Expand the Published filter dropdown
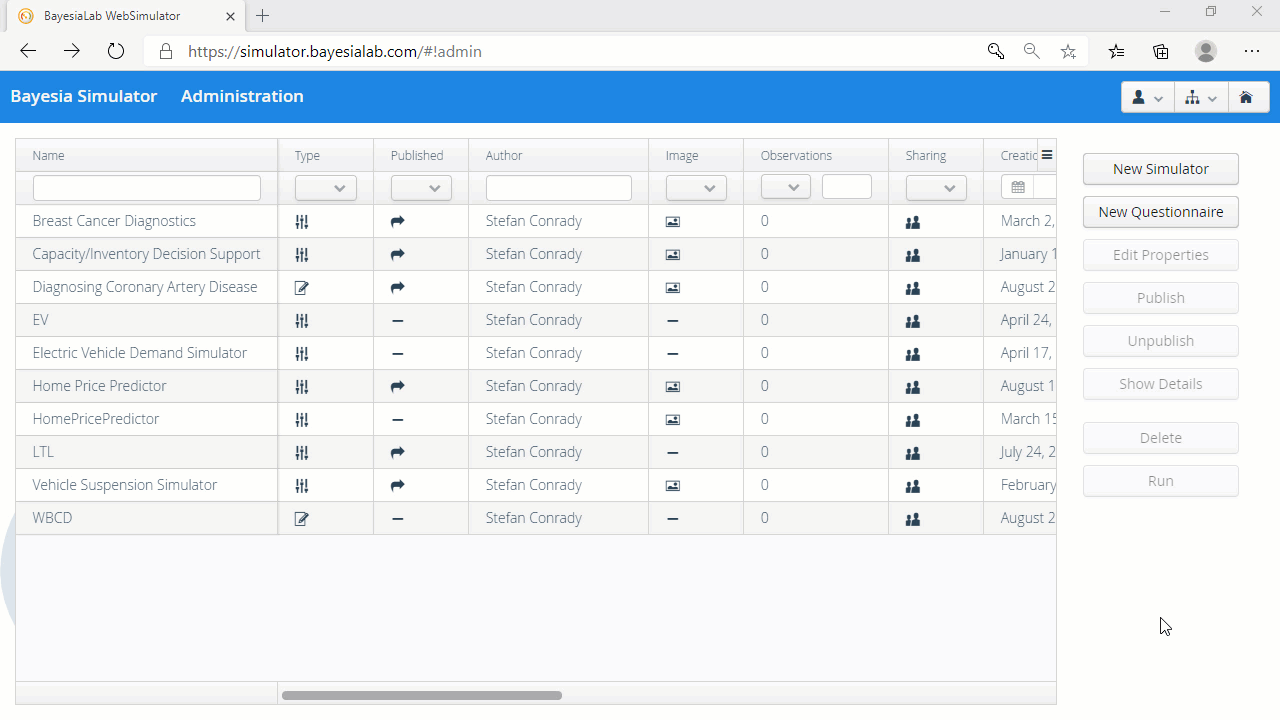Image resolution: width=1280 pixels, height=720 pixels. click(421, 188)
